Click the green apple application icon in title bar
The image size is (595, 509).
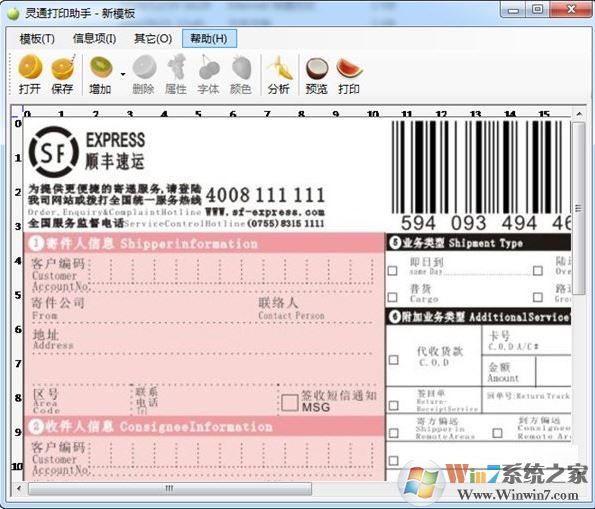(x=13, y=14)
